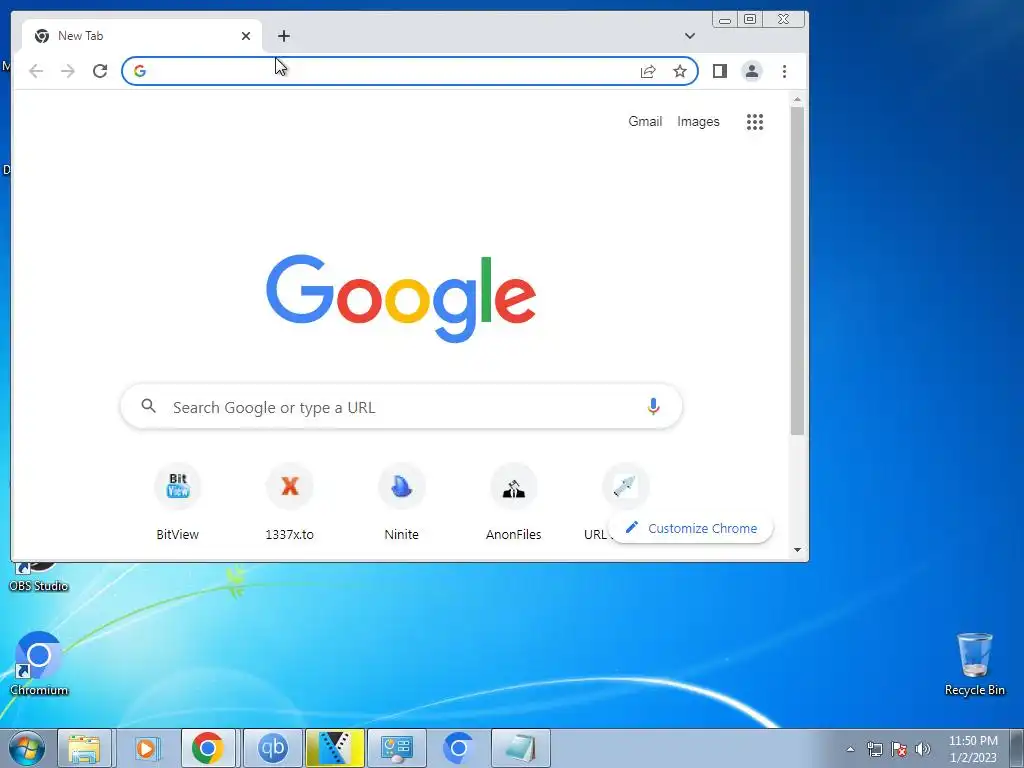Open Chromium from the taskbar
Screen dimensions: 1024x768
[458, 748]
